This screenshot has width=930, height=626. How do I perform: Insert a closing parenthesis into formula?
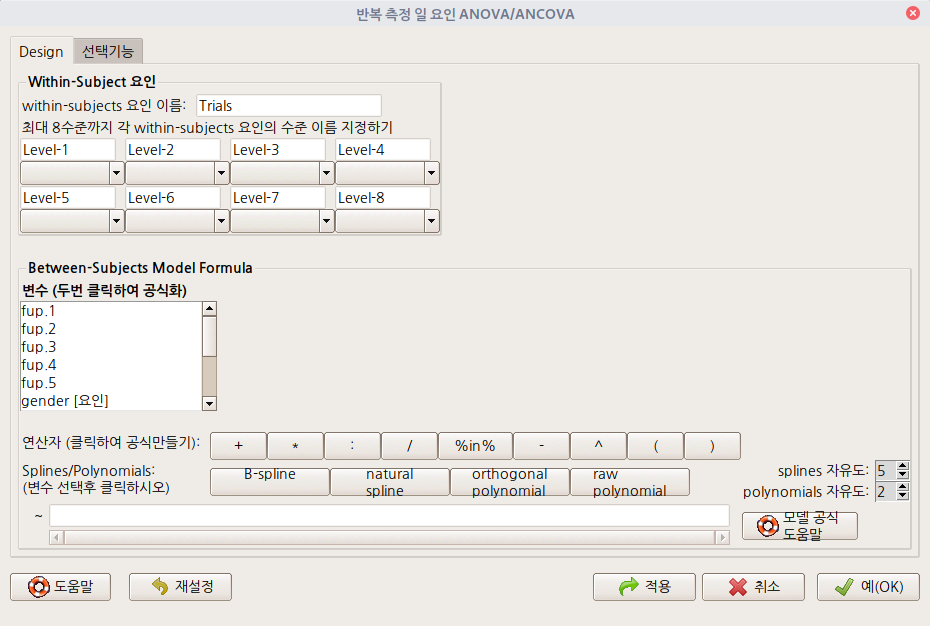(x=712, y=446)
